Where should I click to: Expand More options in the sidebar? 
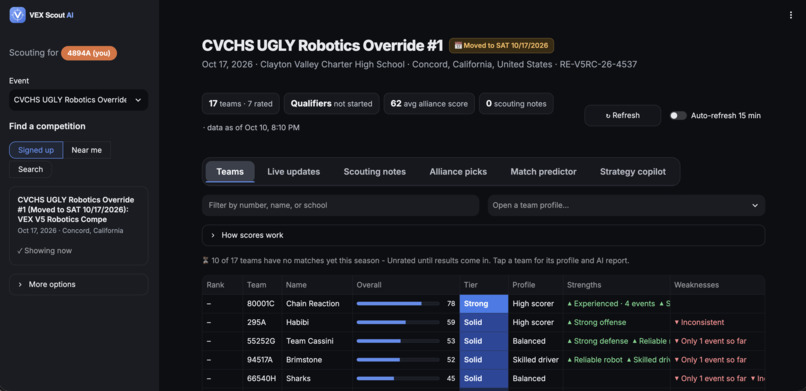79,285
